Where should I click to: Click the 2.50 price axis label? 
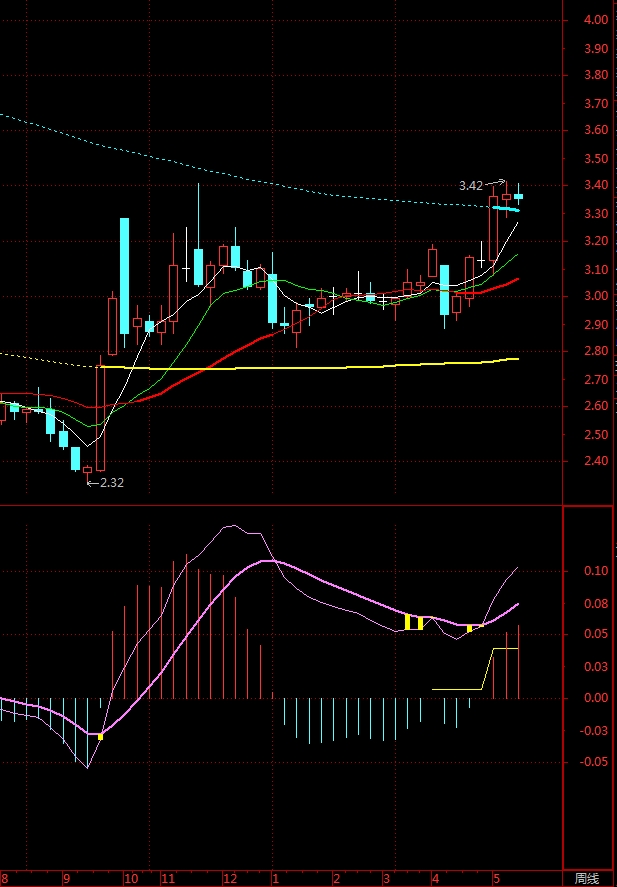pyautogui.click(x=596, y=434)
